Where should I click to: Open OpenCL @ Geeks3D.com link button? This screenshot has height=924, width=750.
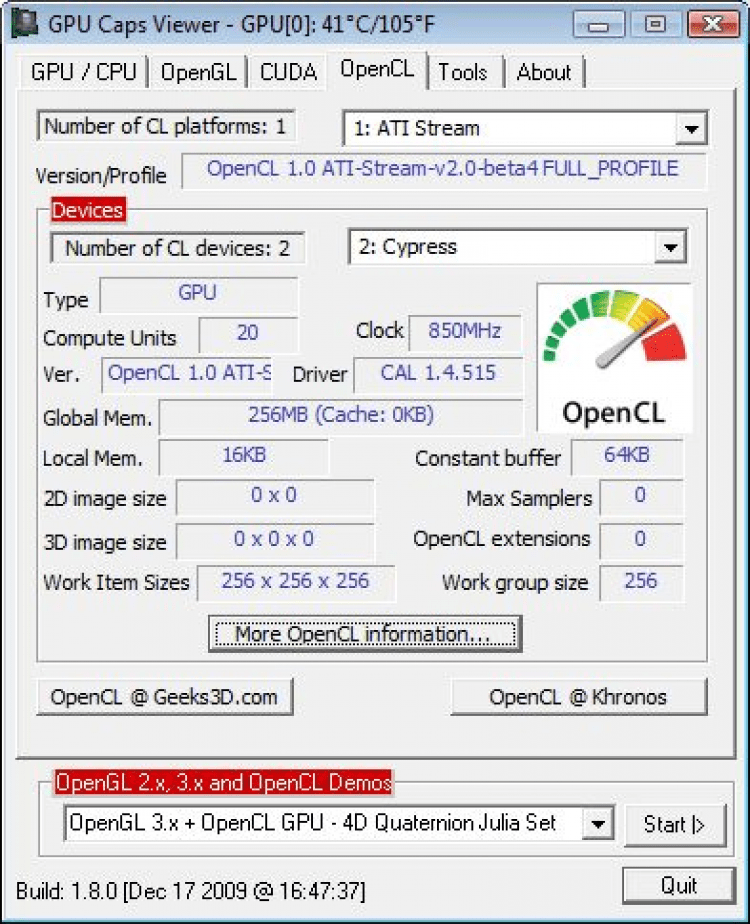pyautogui.click(x=165, y=697)
